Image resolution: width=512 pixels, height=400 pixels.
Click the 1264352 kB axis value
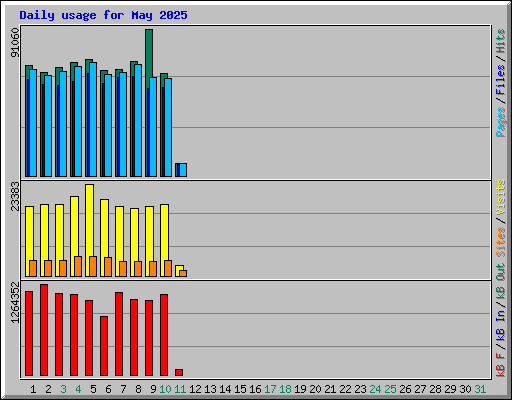pos(15,302)
